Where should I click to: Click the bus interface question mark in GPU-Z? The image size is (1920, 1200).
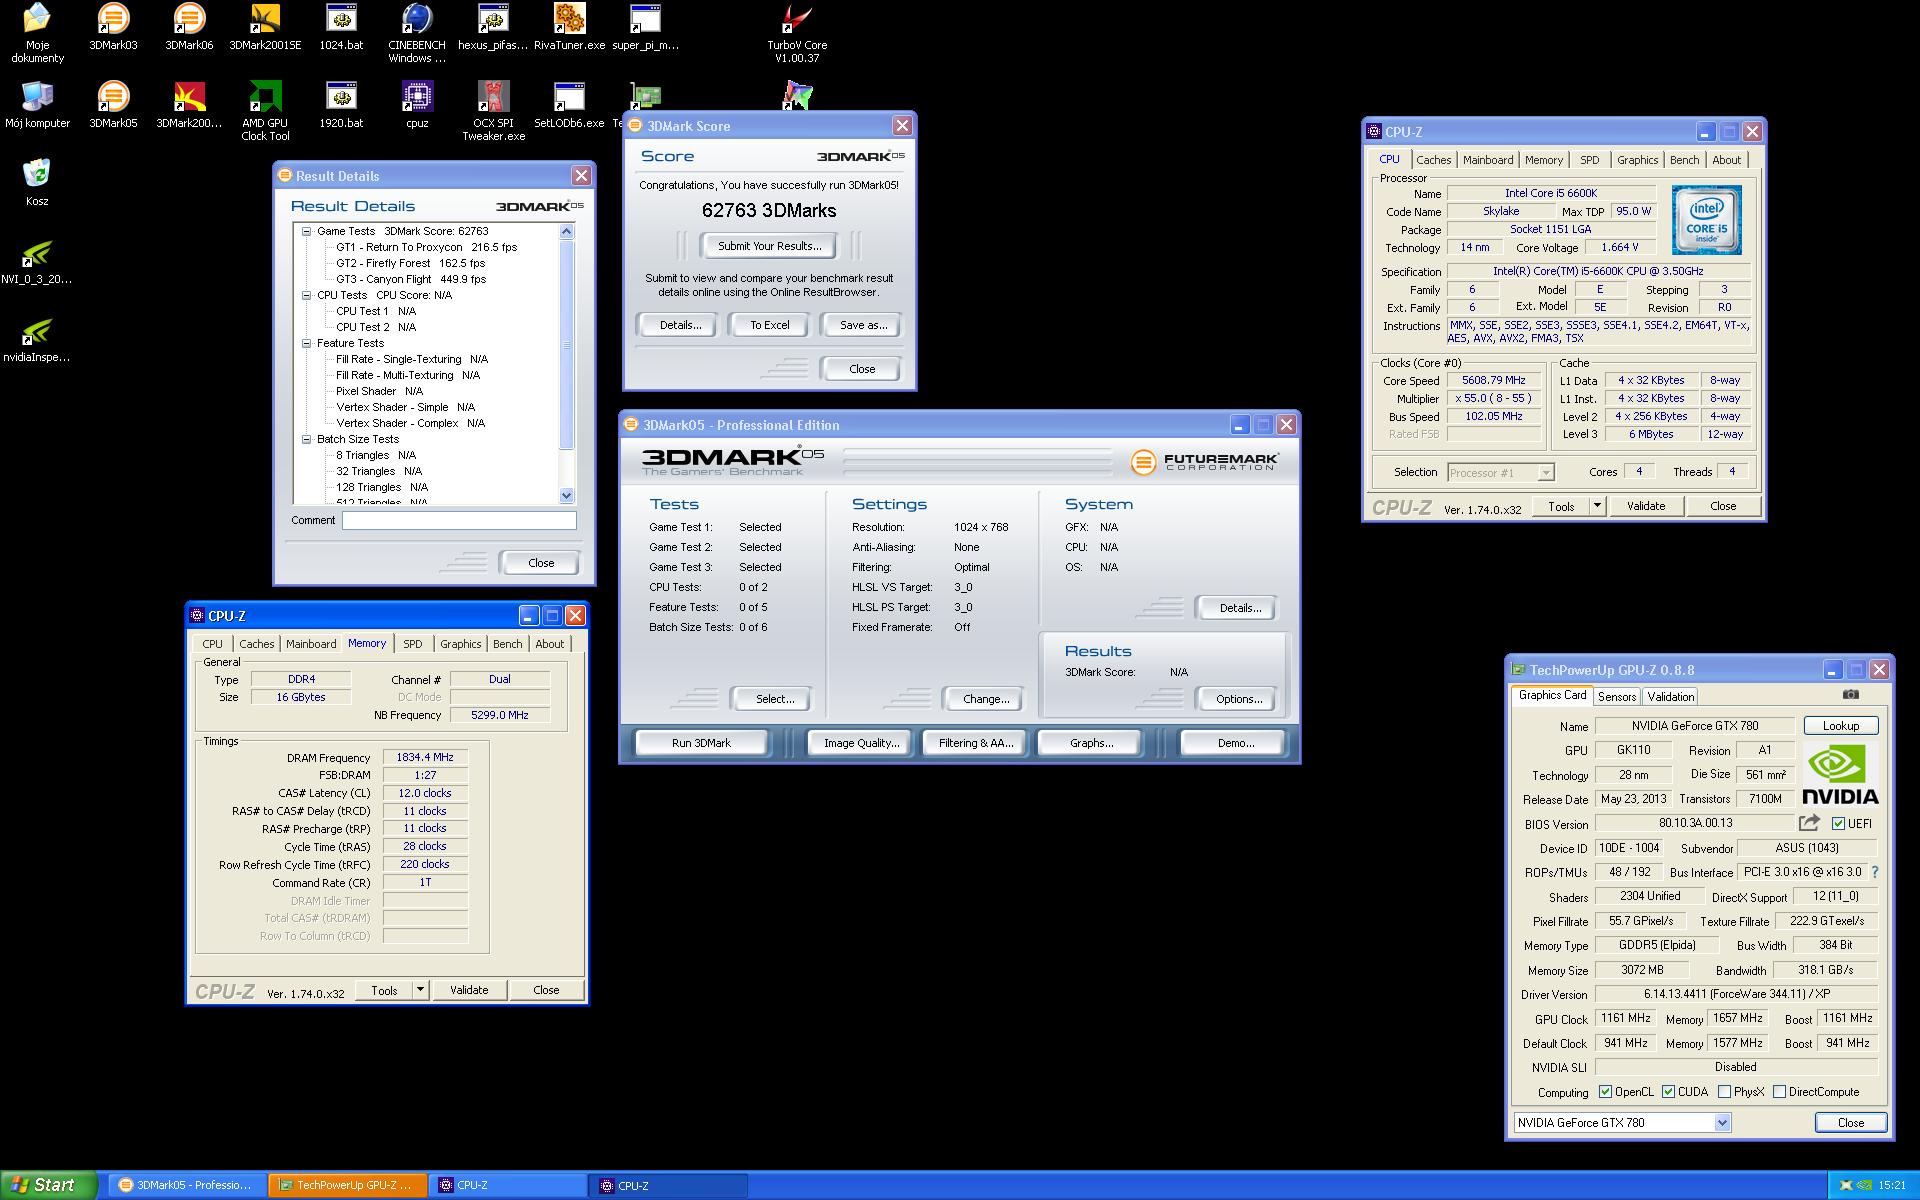(1875, 872)
